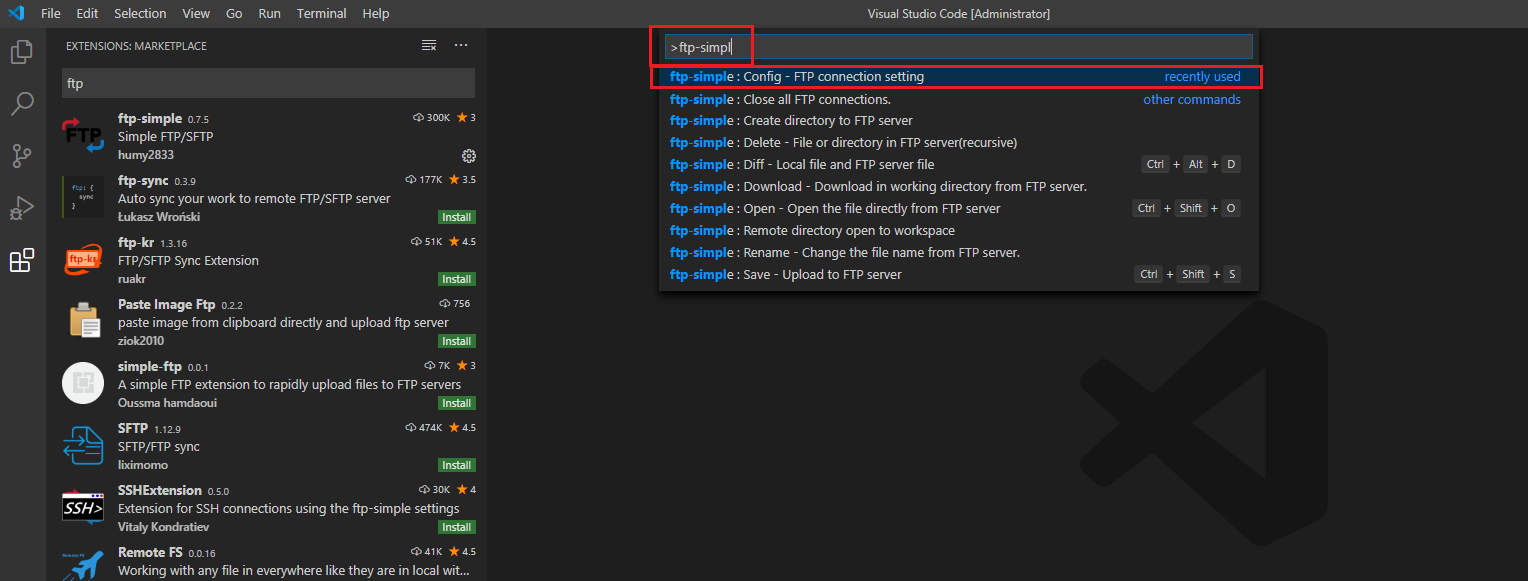The width and height of the screenshot is (1528, 581).
Task: Click the ftp-kr extension icon
Action: 83,259
